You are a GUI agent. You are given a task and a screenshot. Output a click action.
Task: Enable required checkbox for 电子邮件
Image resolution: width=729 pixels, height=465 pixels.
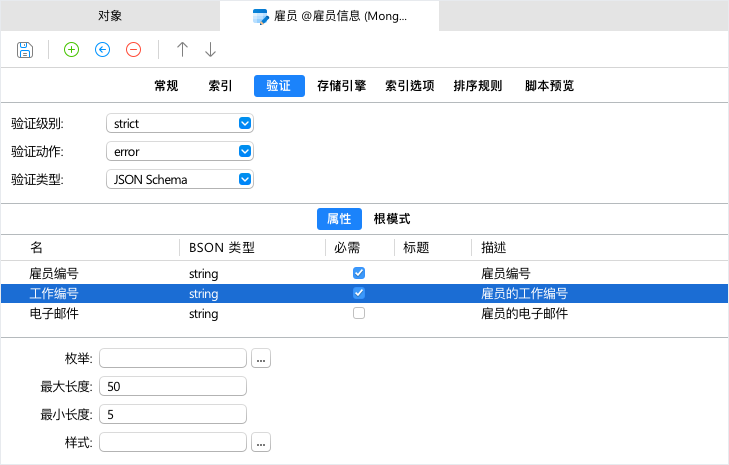point(359,313)
